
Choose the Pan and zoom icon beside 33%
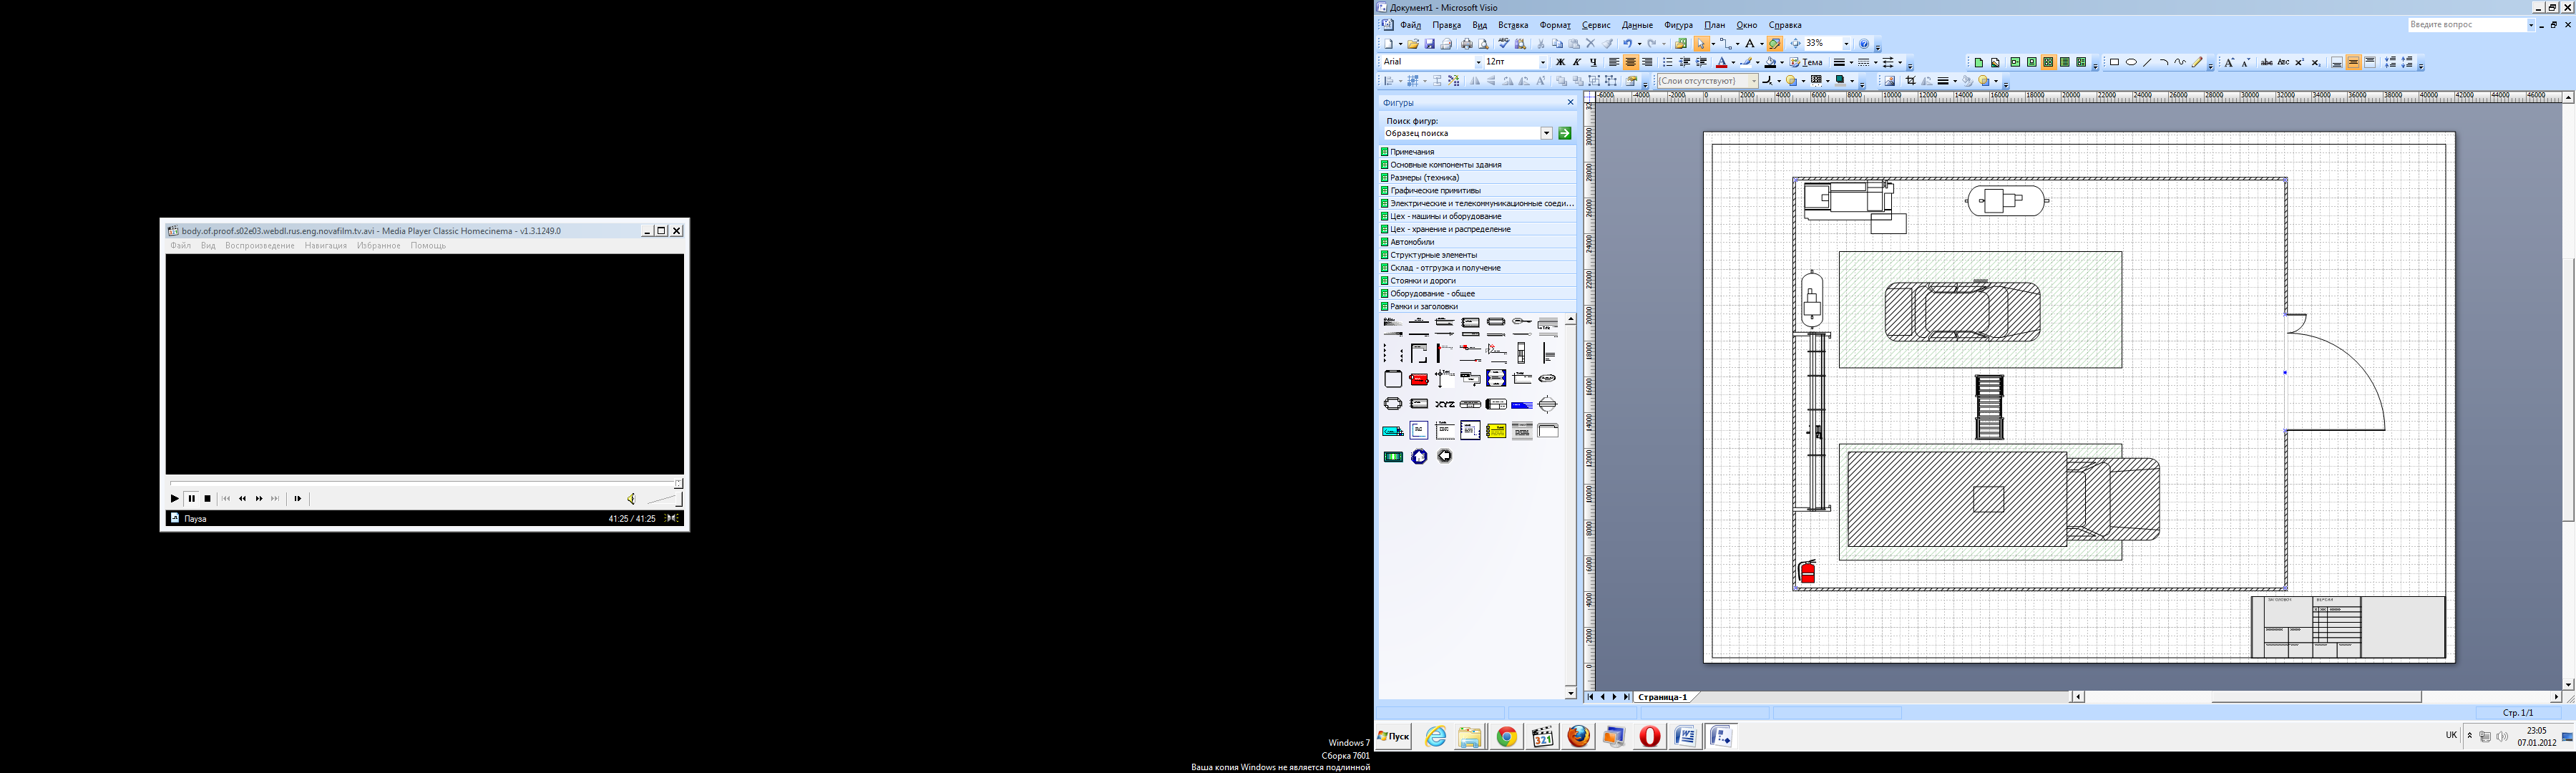pyautogui.click(x=1796, y=44)
